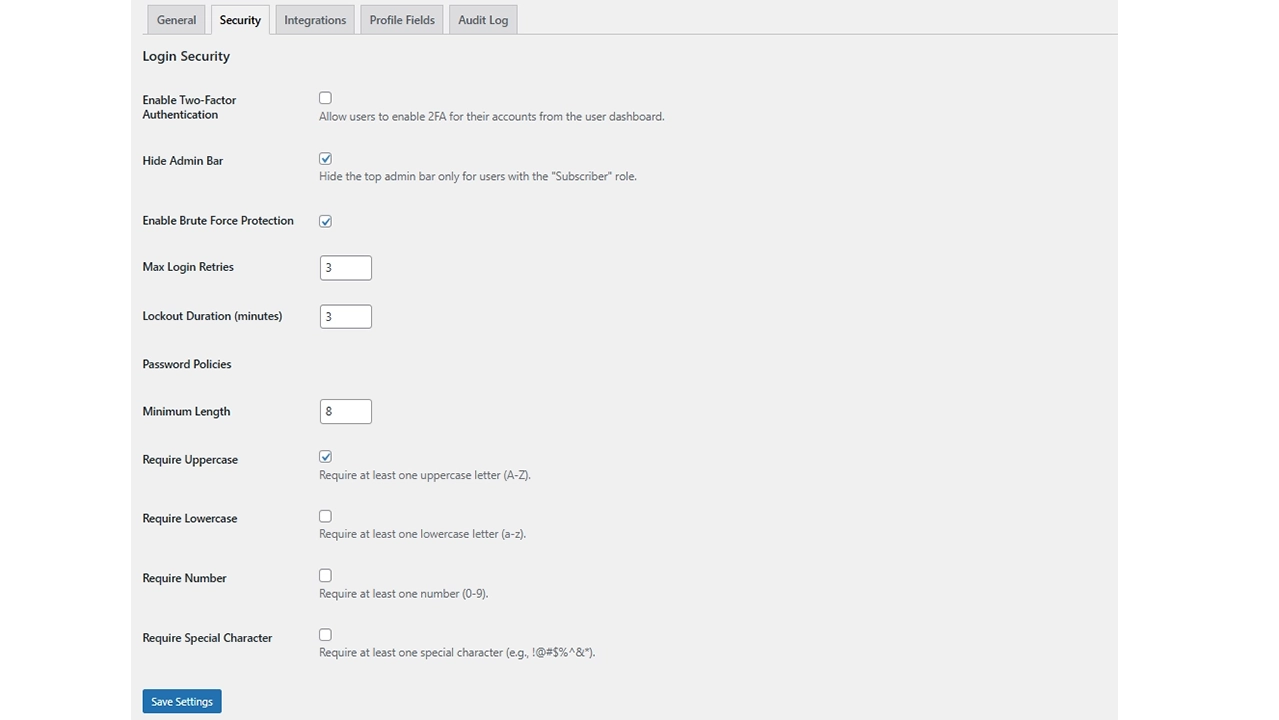Image resolution: width=1279 pixels, height=720 pixels.
Task: Disable Brute Force Protection checkbox
Action: (x=325, y=221)
